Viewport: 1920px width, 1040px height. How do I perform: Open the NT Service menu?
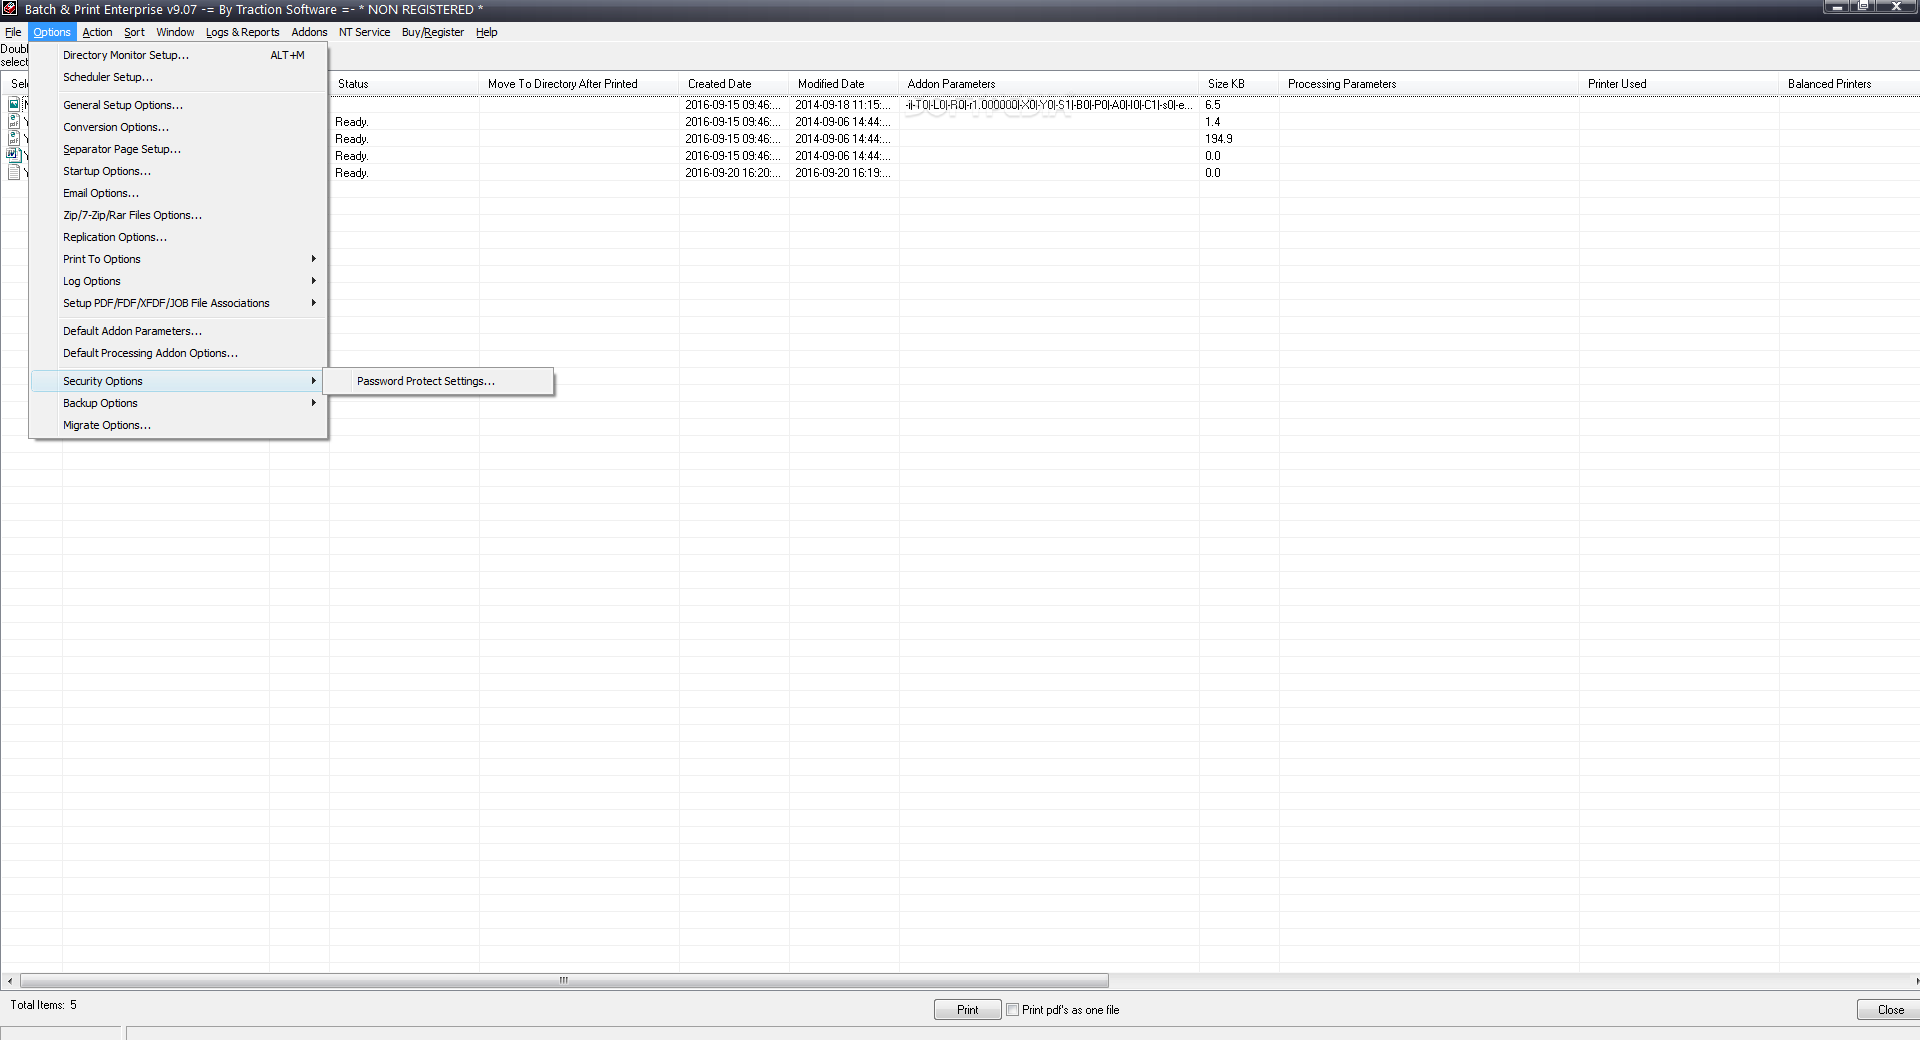[x=364, y=32]
